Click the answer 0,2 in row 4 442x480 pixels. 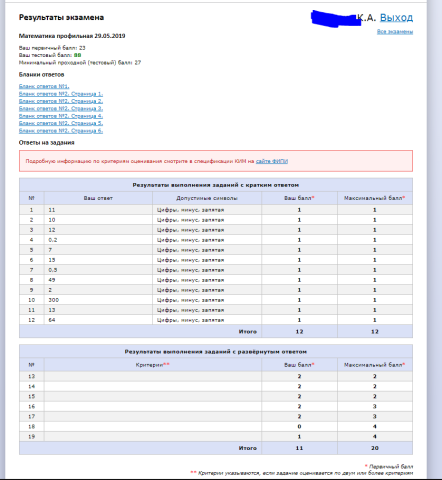(53, 240)
